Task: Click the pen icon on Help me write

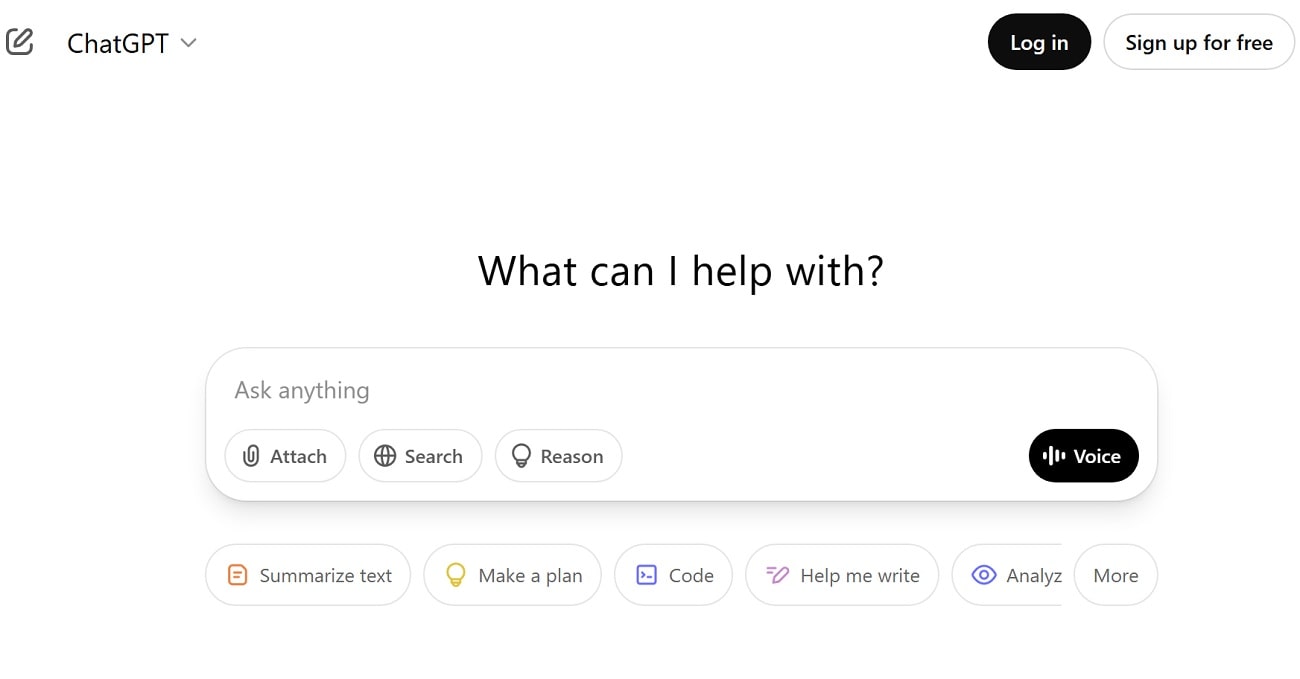Action: pyautogui.click(x=777, y=575)
